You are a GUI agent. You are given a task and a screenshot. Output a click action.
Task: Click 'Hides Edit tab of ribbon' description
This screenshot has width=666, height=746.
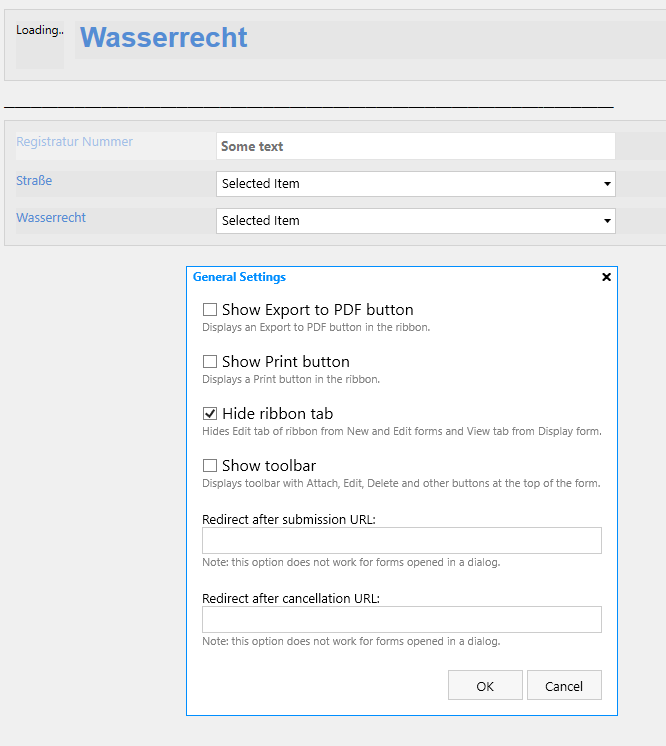click(402, 431)
